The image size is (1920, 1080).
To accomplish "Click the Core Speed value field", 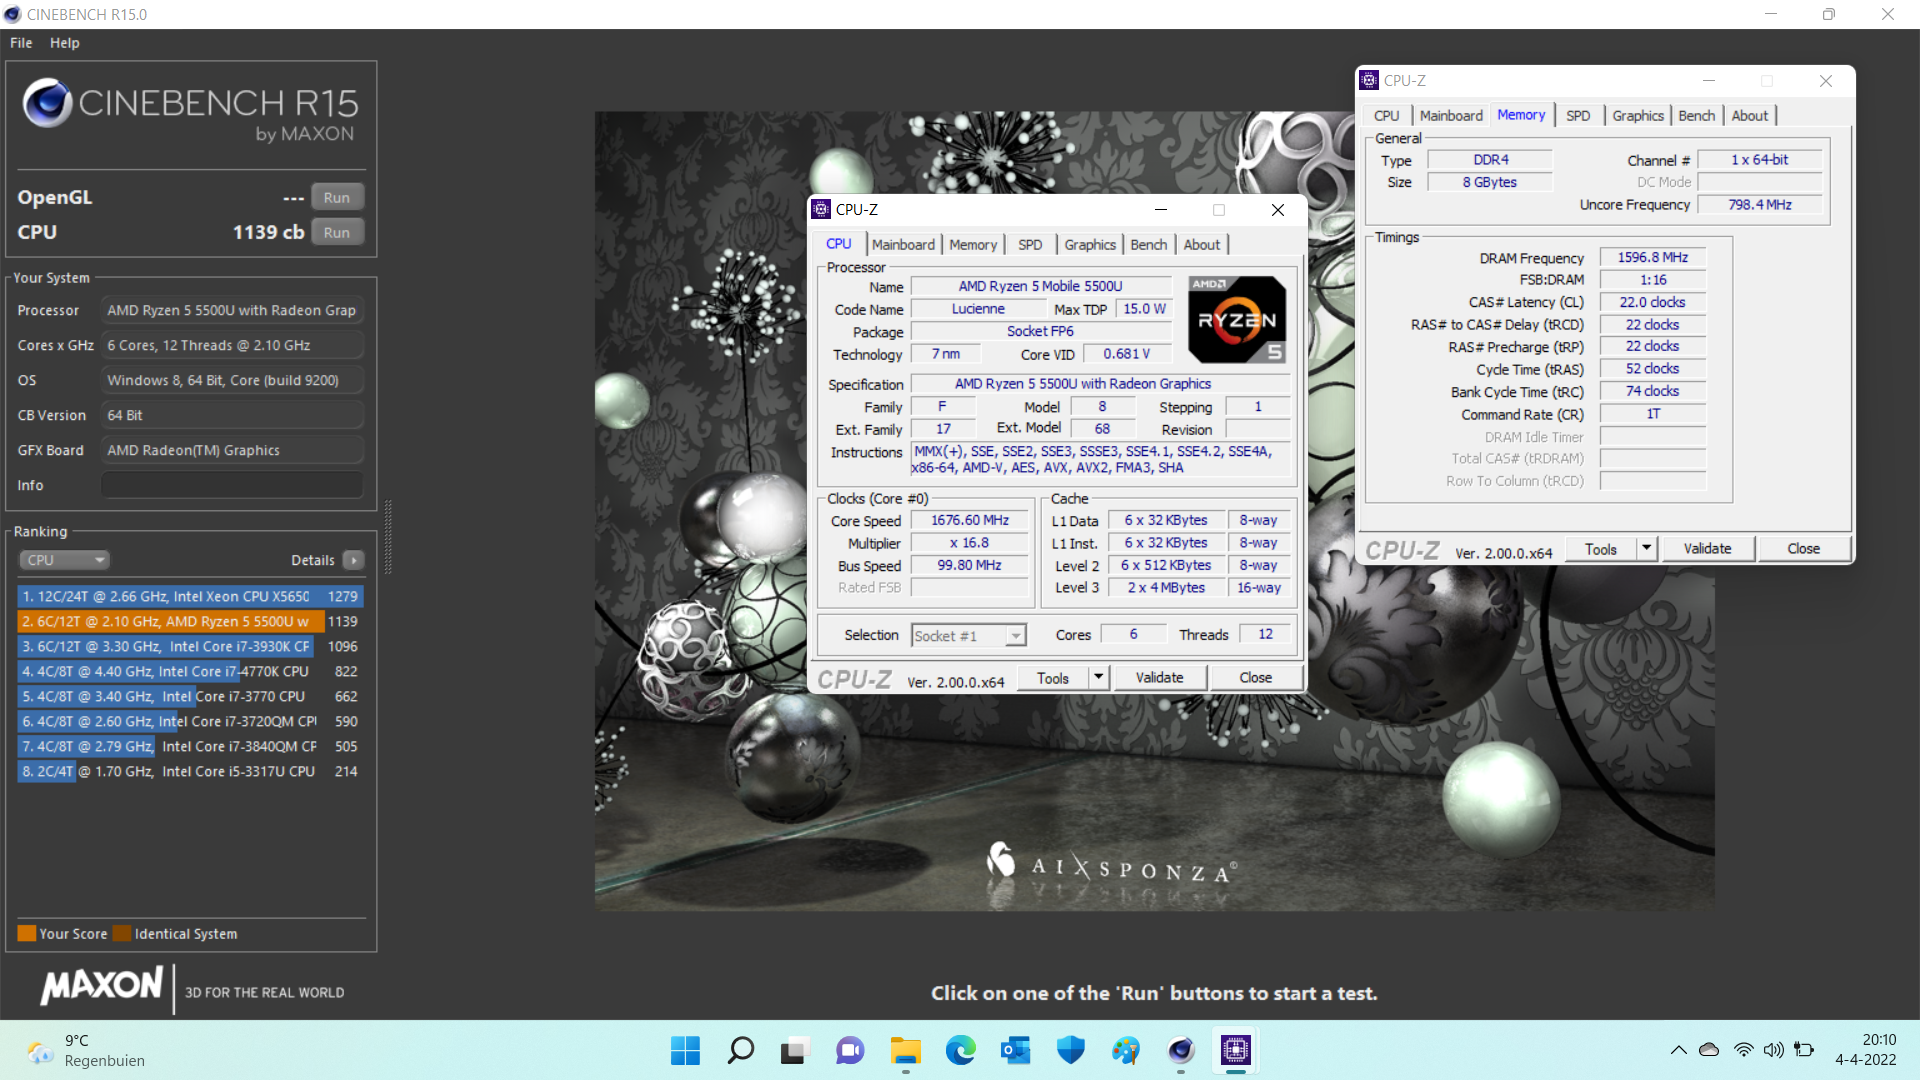I will point(969,521).
